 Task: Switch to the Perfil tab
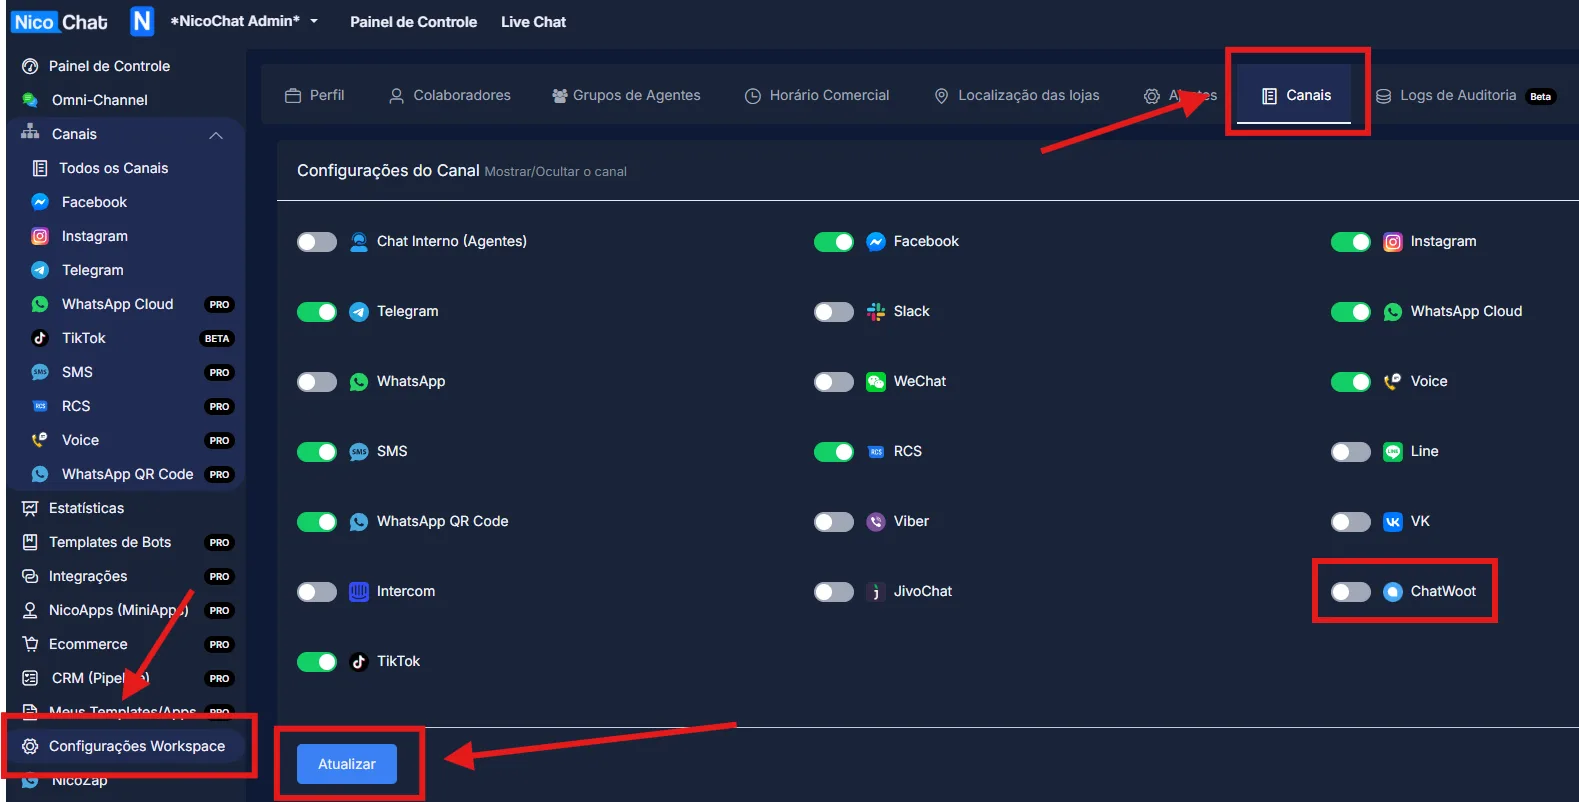coord(315,95)
